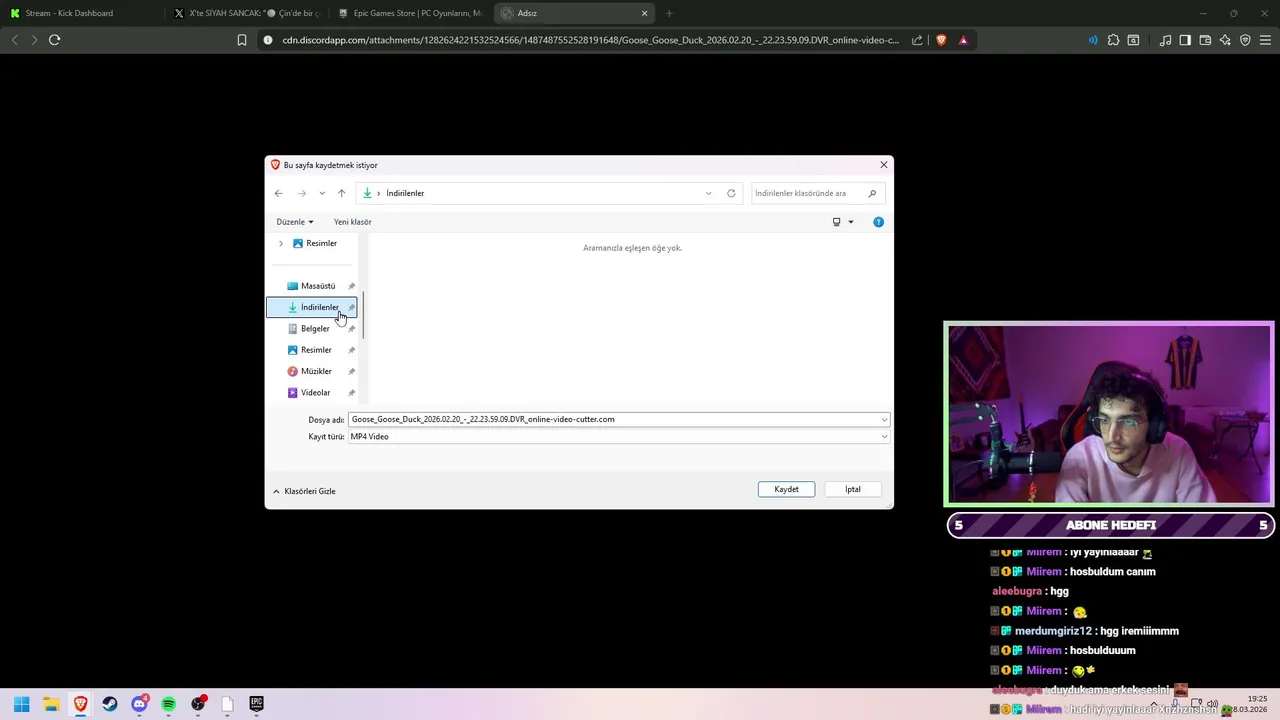Click the Dosya adı filename field
Screen dimensions: 1280x720
(613, 419)
